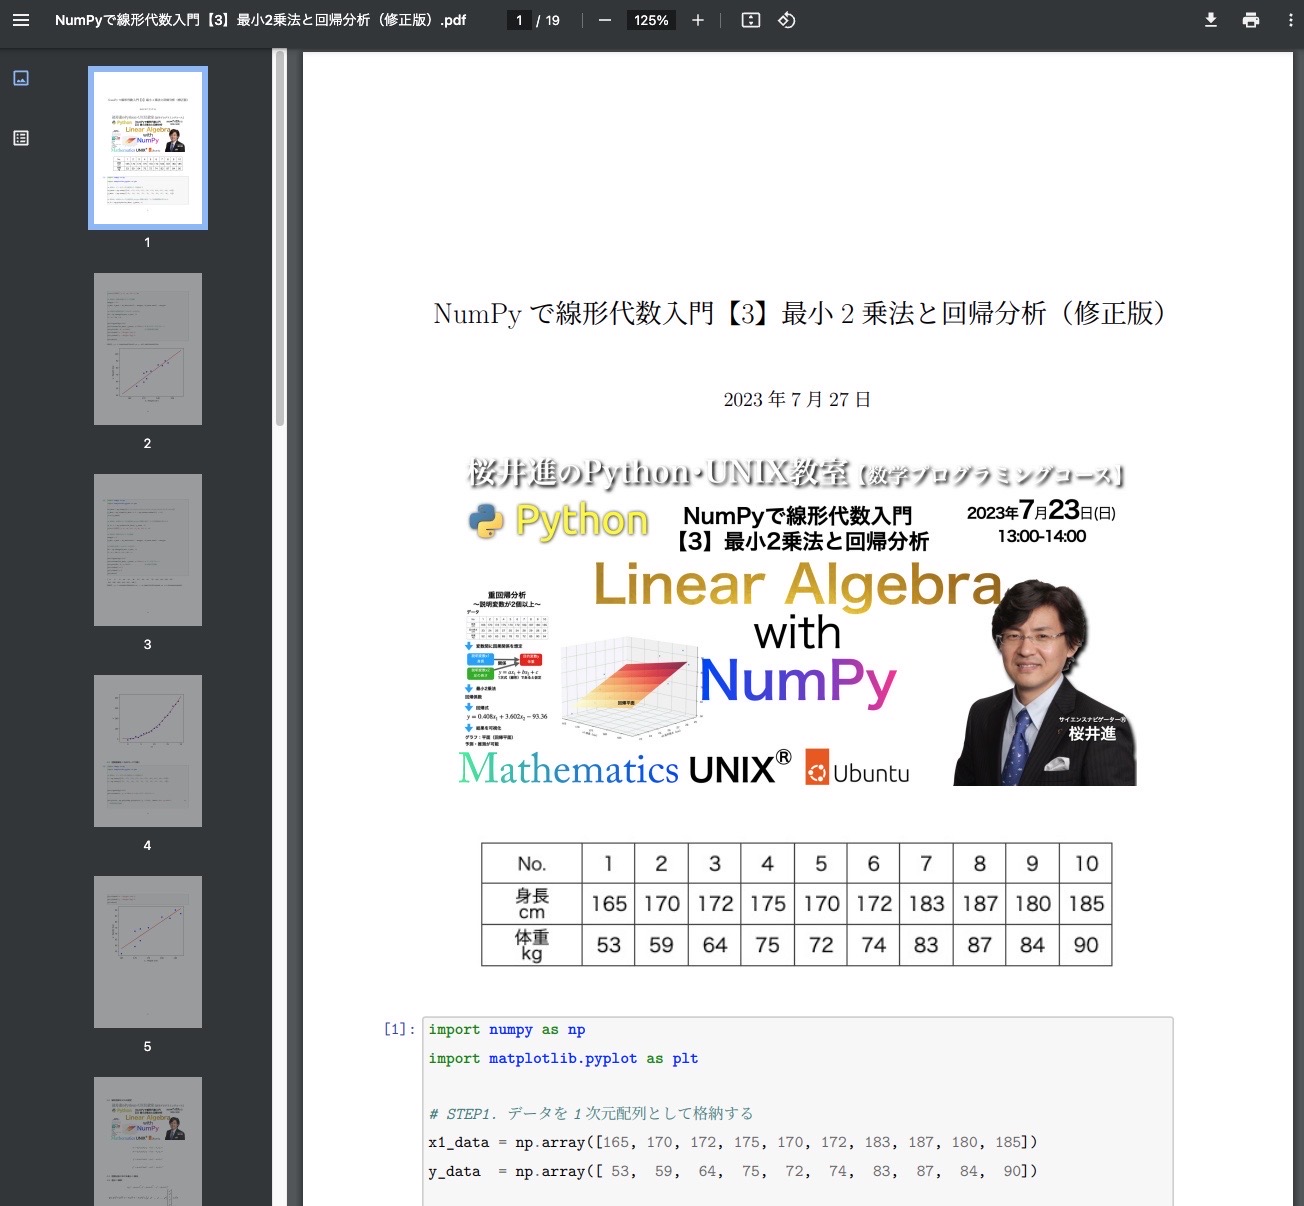
Task: Click the page number input field
Action: pyautogui.click(x=519, y=20)
